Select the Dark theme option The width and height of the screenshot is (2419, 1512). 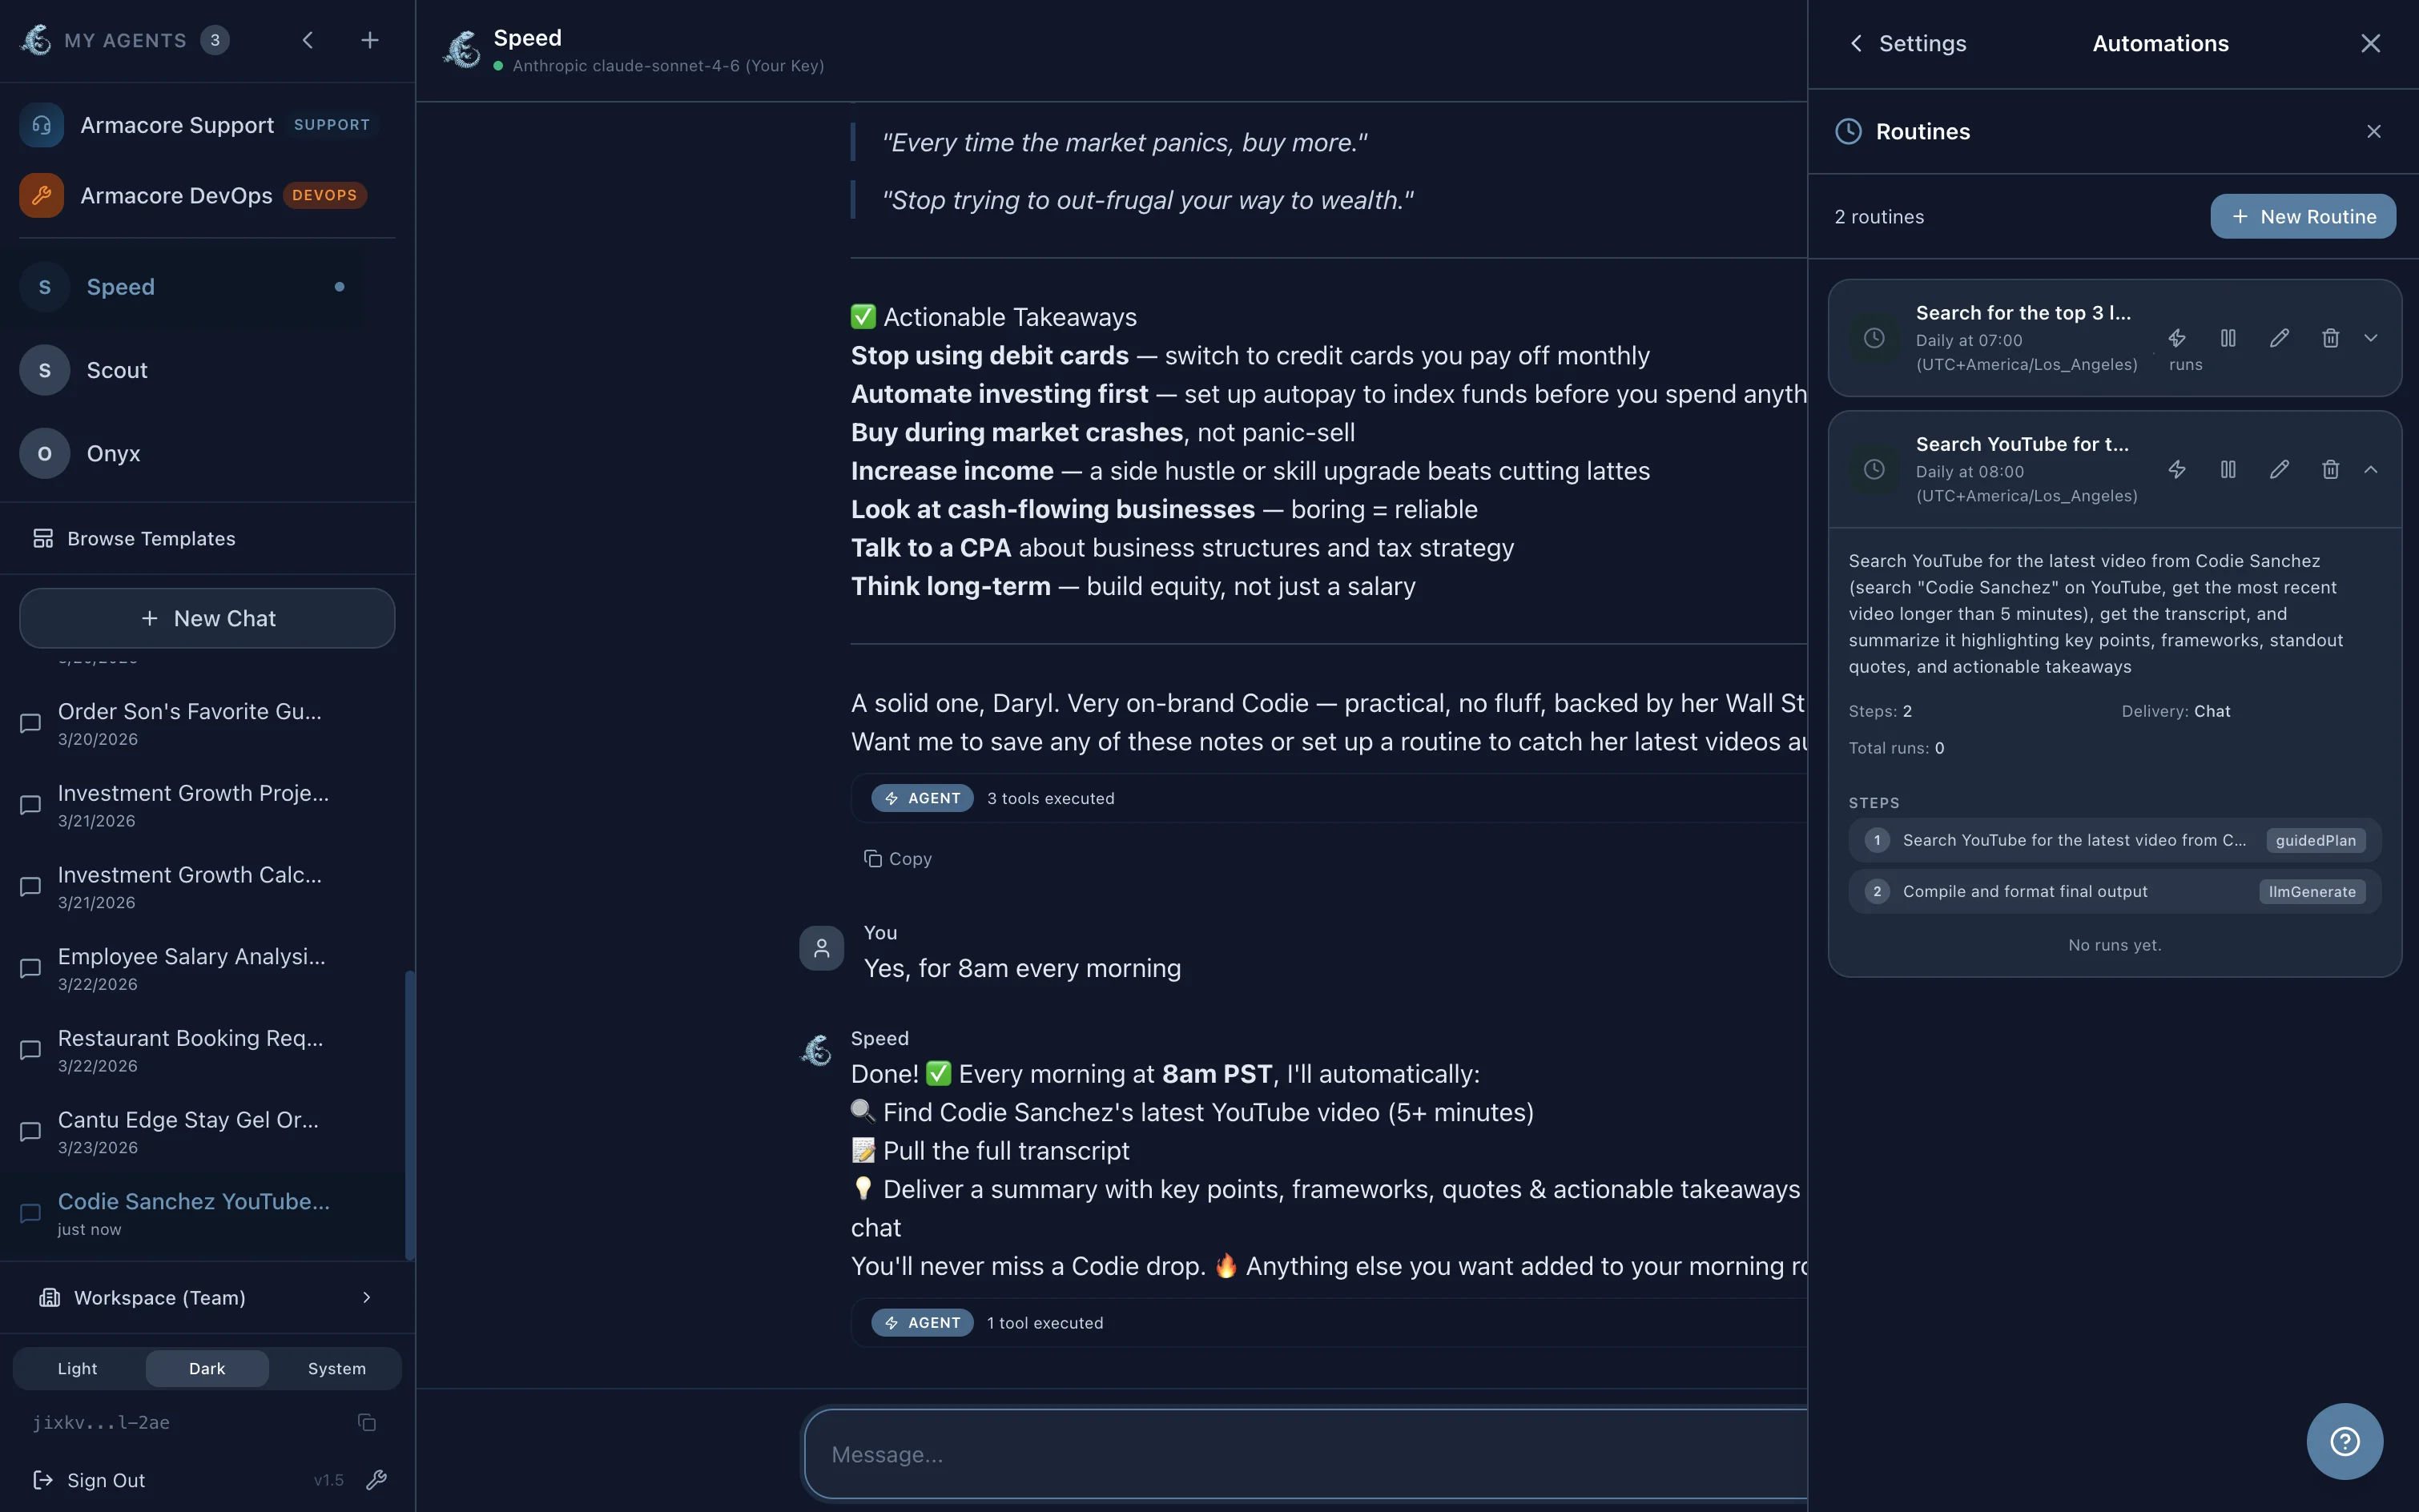click(x=206, y=1368)
